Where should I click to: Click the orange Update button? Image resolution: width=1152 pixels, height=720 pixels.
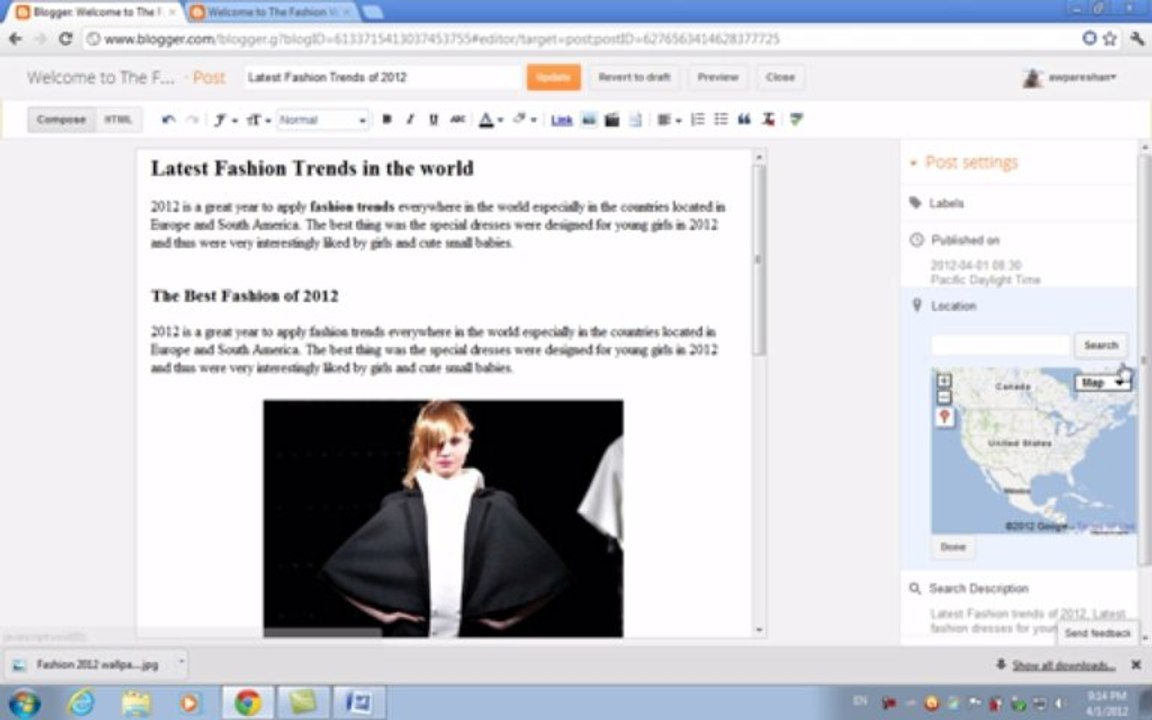553,77
